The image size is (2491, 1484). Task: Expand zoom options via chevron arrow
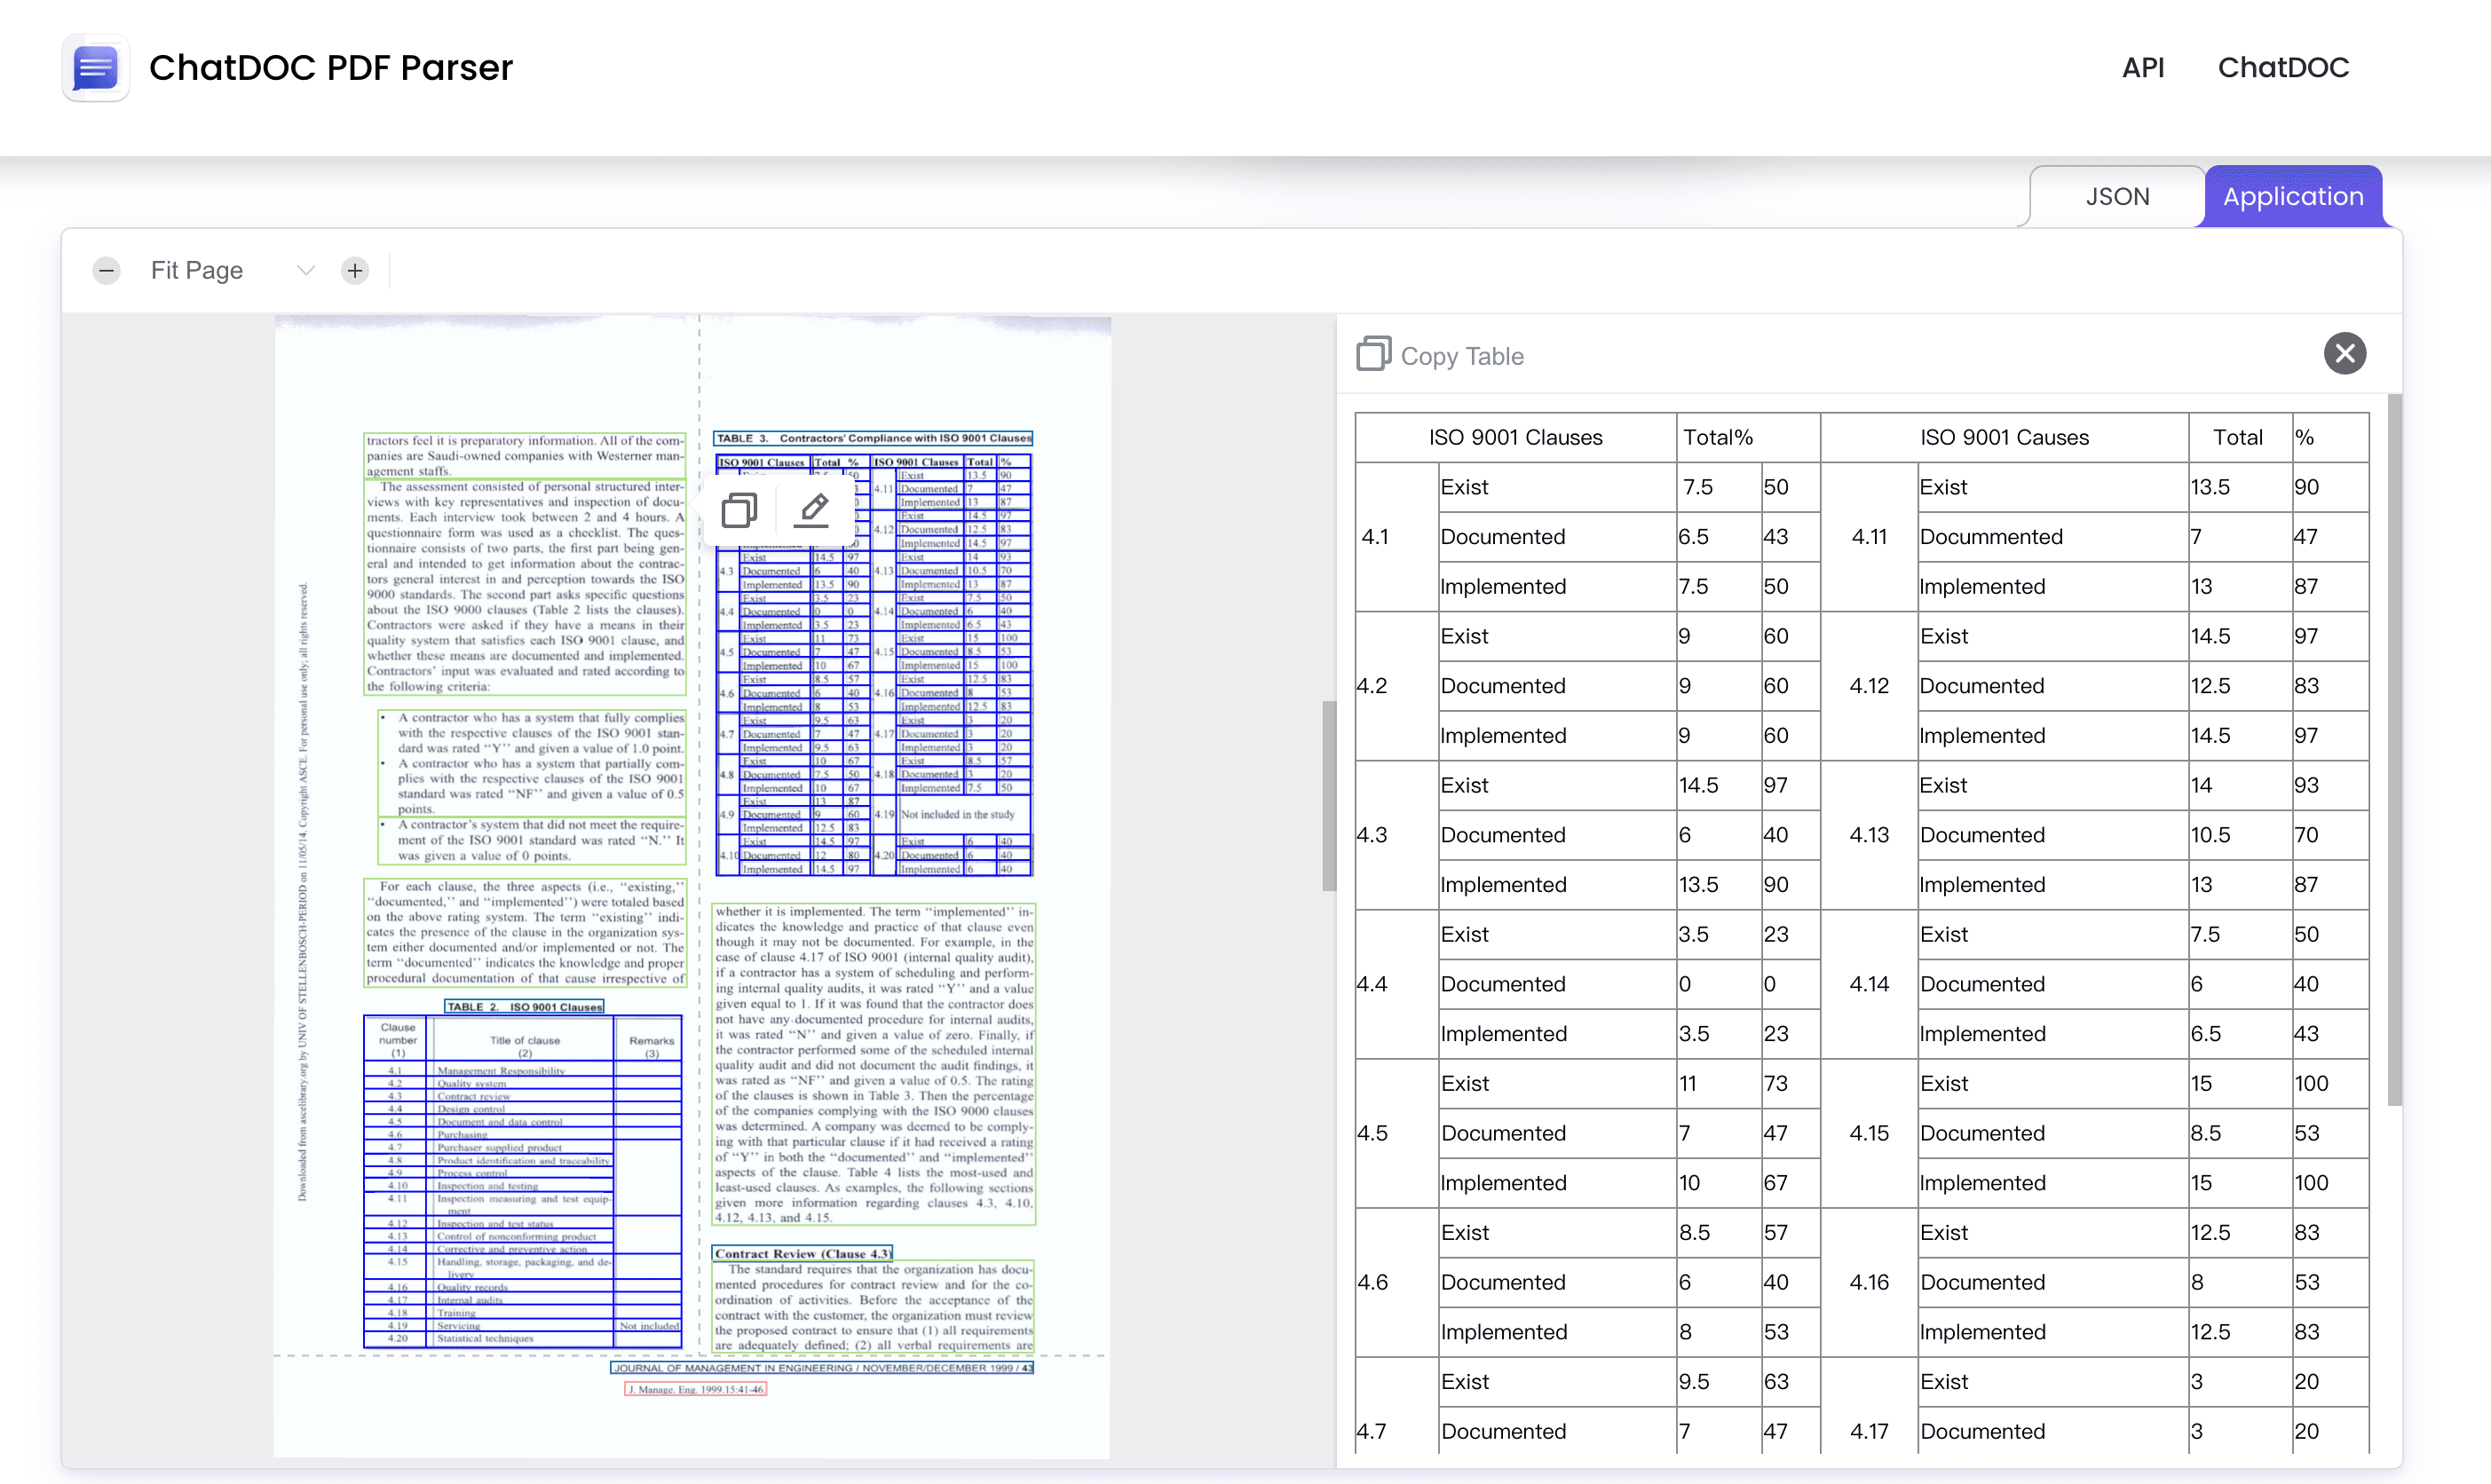tap(306, 271)
